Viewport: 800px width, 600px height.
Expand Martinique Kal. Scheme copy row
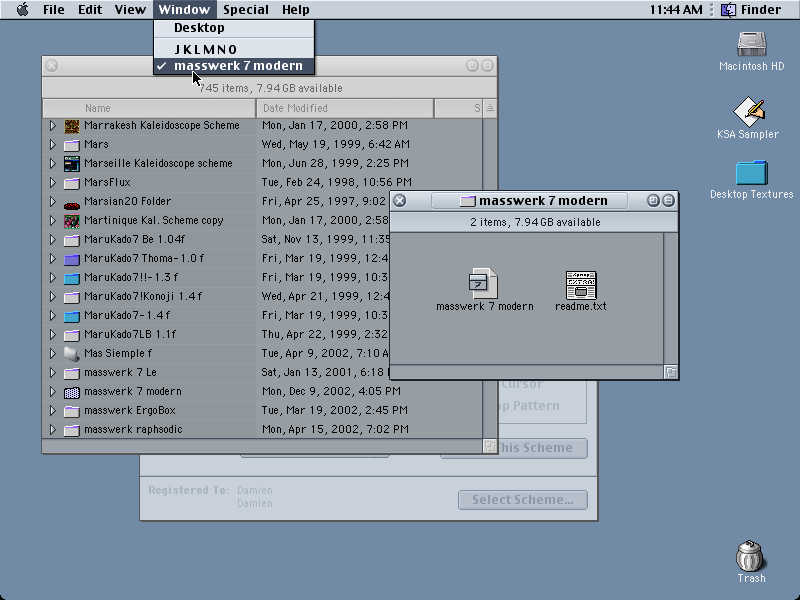point(53,220)
